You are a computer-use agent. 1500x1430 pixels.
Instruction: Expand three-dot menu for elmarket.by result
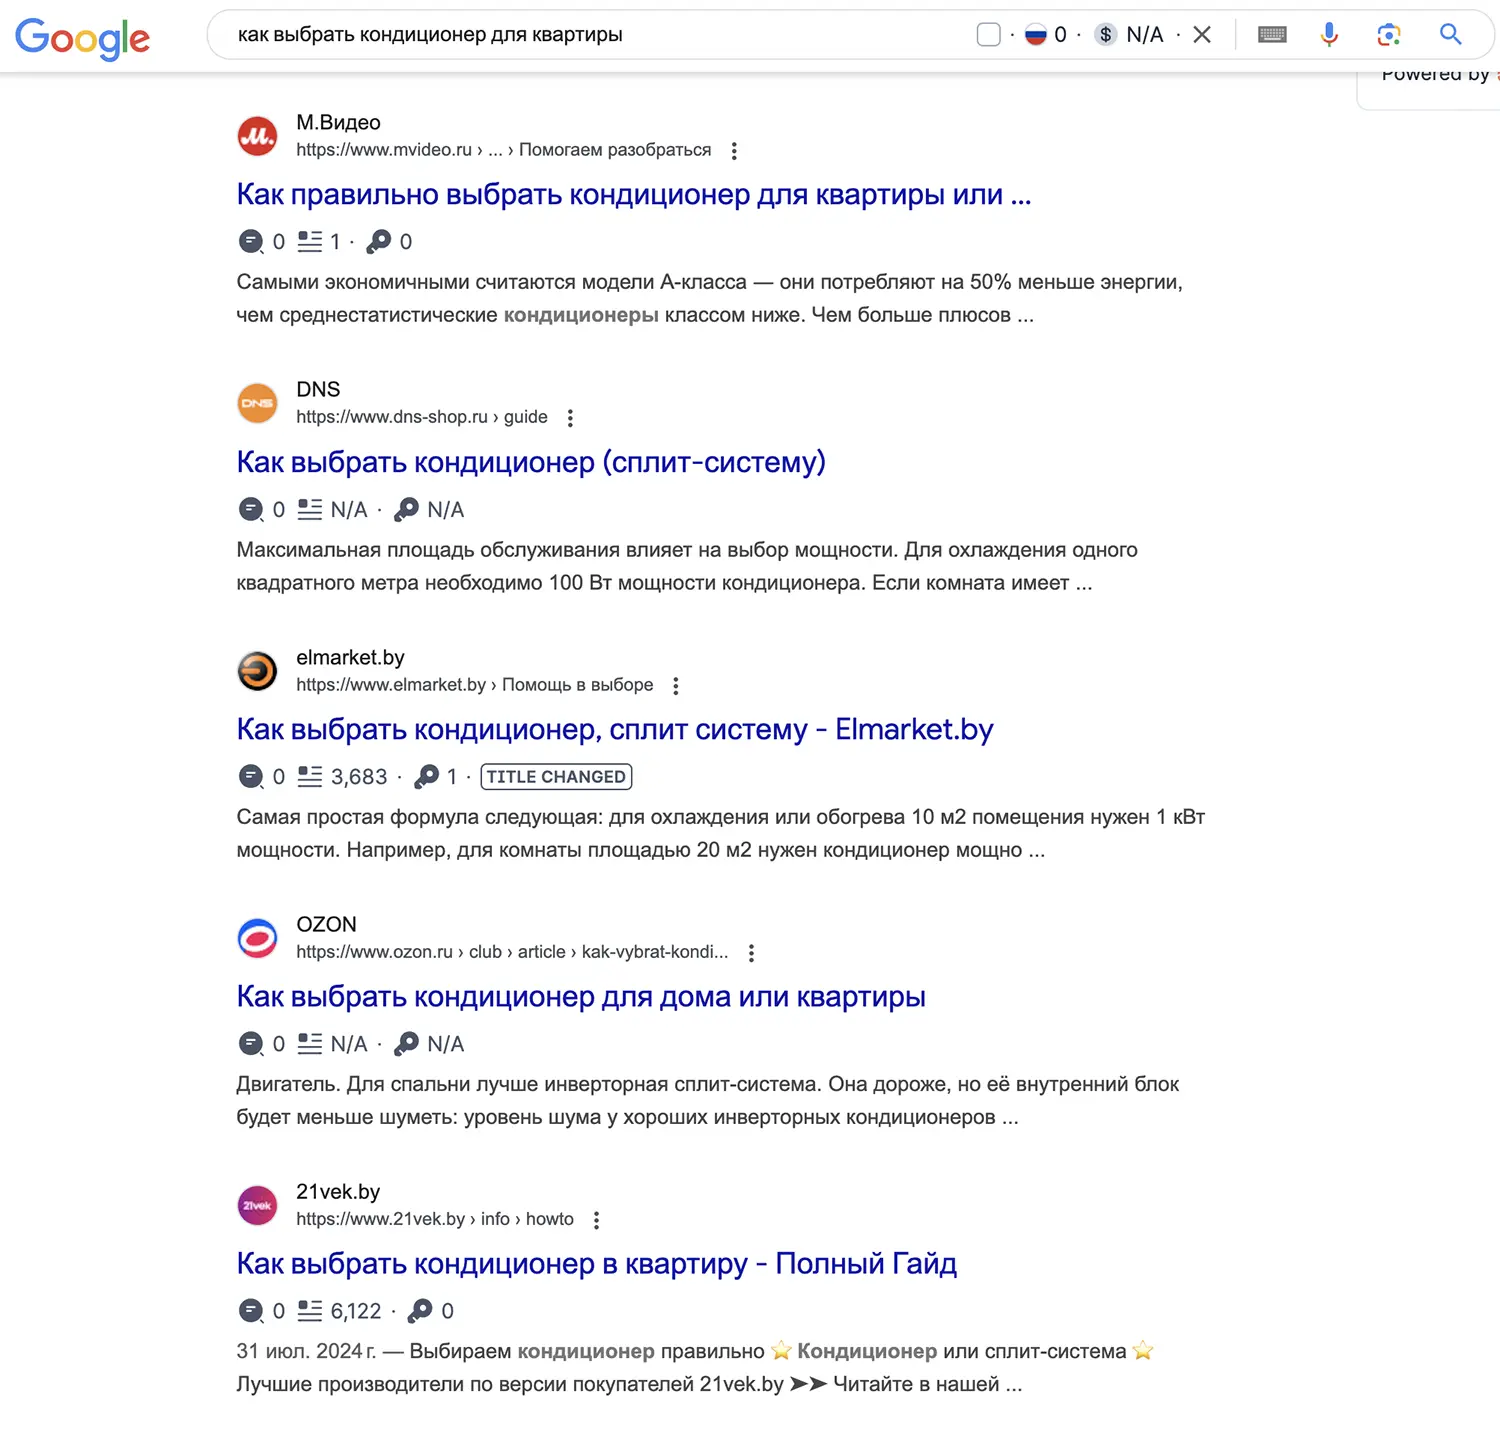click(x=676, y=686)
